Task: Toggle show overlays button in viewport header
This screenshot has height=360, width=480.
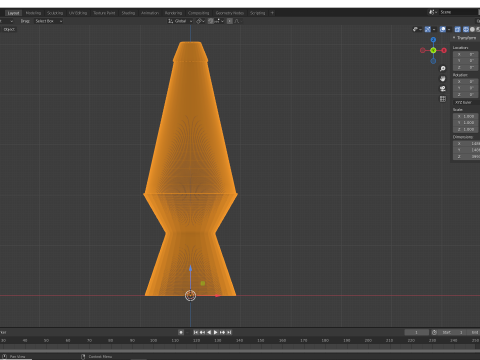Action: coord(444,29)
